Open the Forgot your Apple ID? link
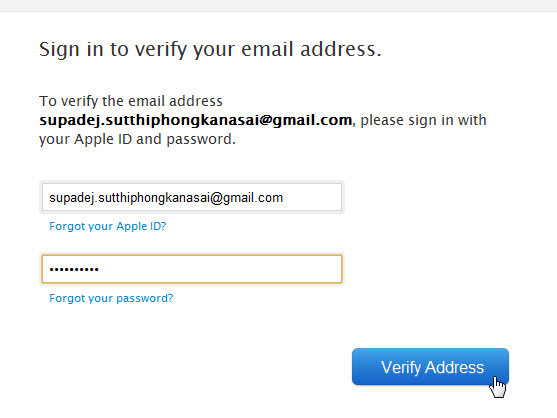 pos(108,226)
